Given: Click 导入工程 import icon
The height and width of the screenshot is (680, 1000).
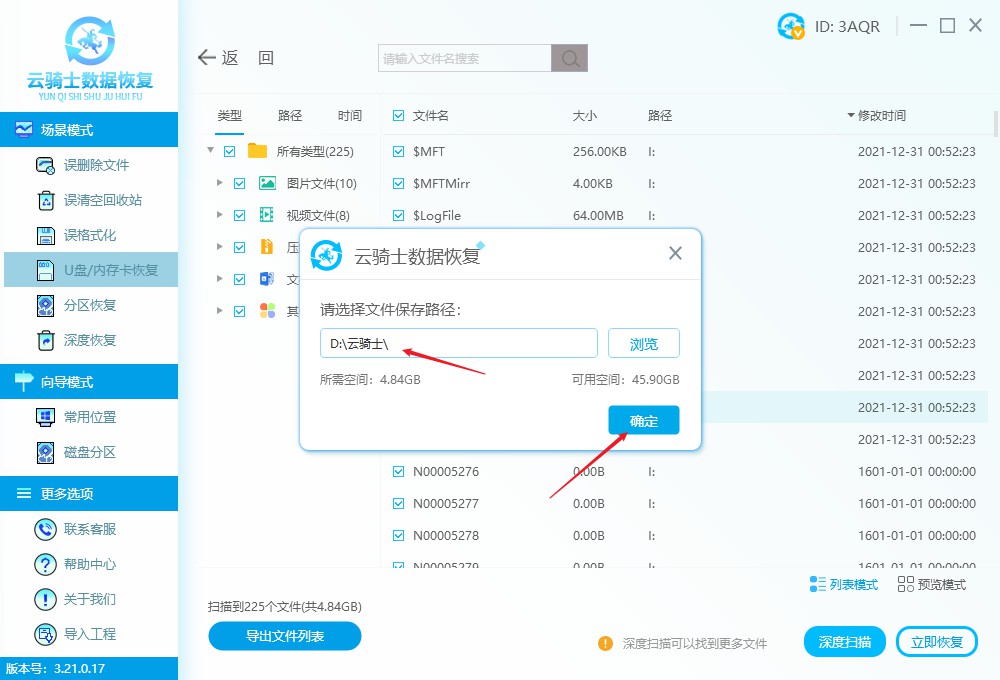Looking at the screenshot, I should (45, 634).
